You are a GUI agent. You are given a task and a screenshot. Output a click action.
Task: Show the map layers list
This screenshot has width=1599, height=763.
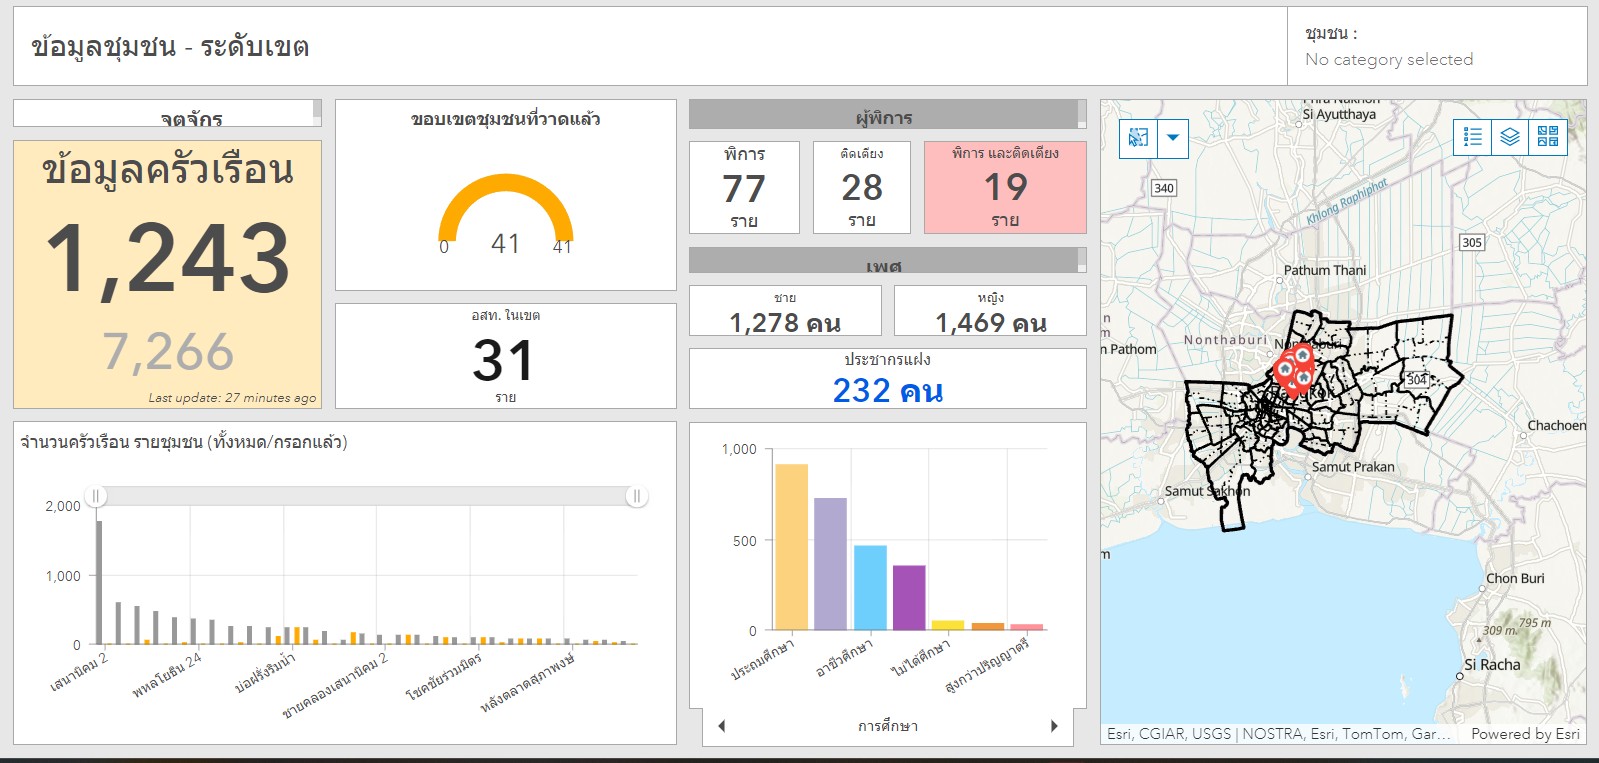1510,137
